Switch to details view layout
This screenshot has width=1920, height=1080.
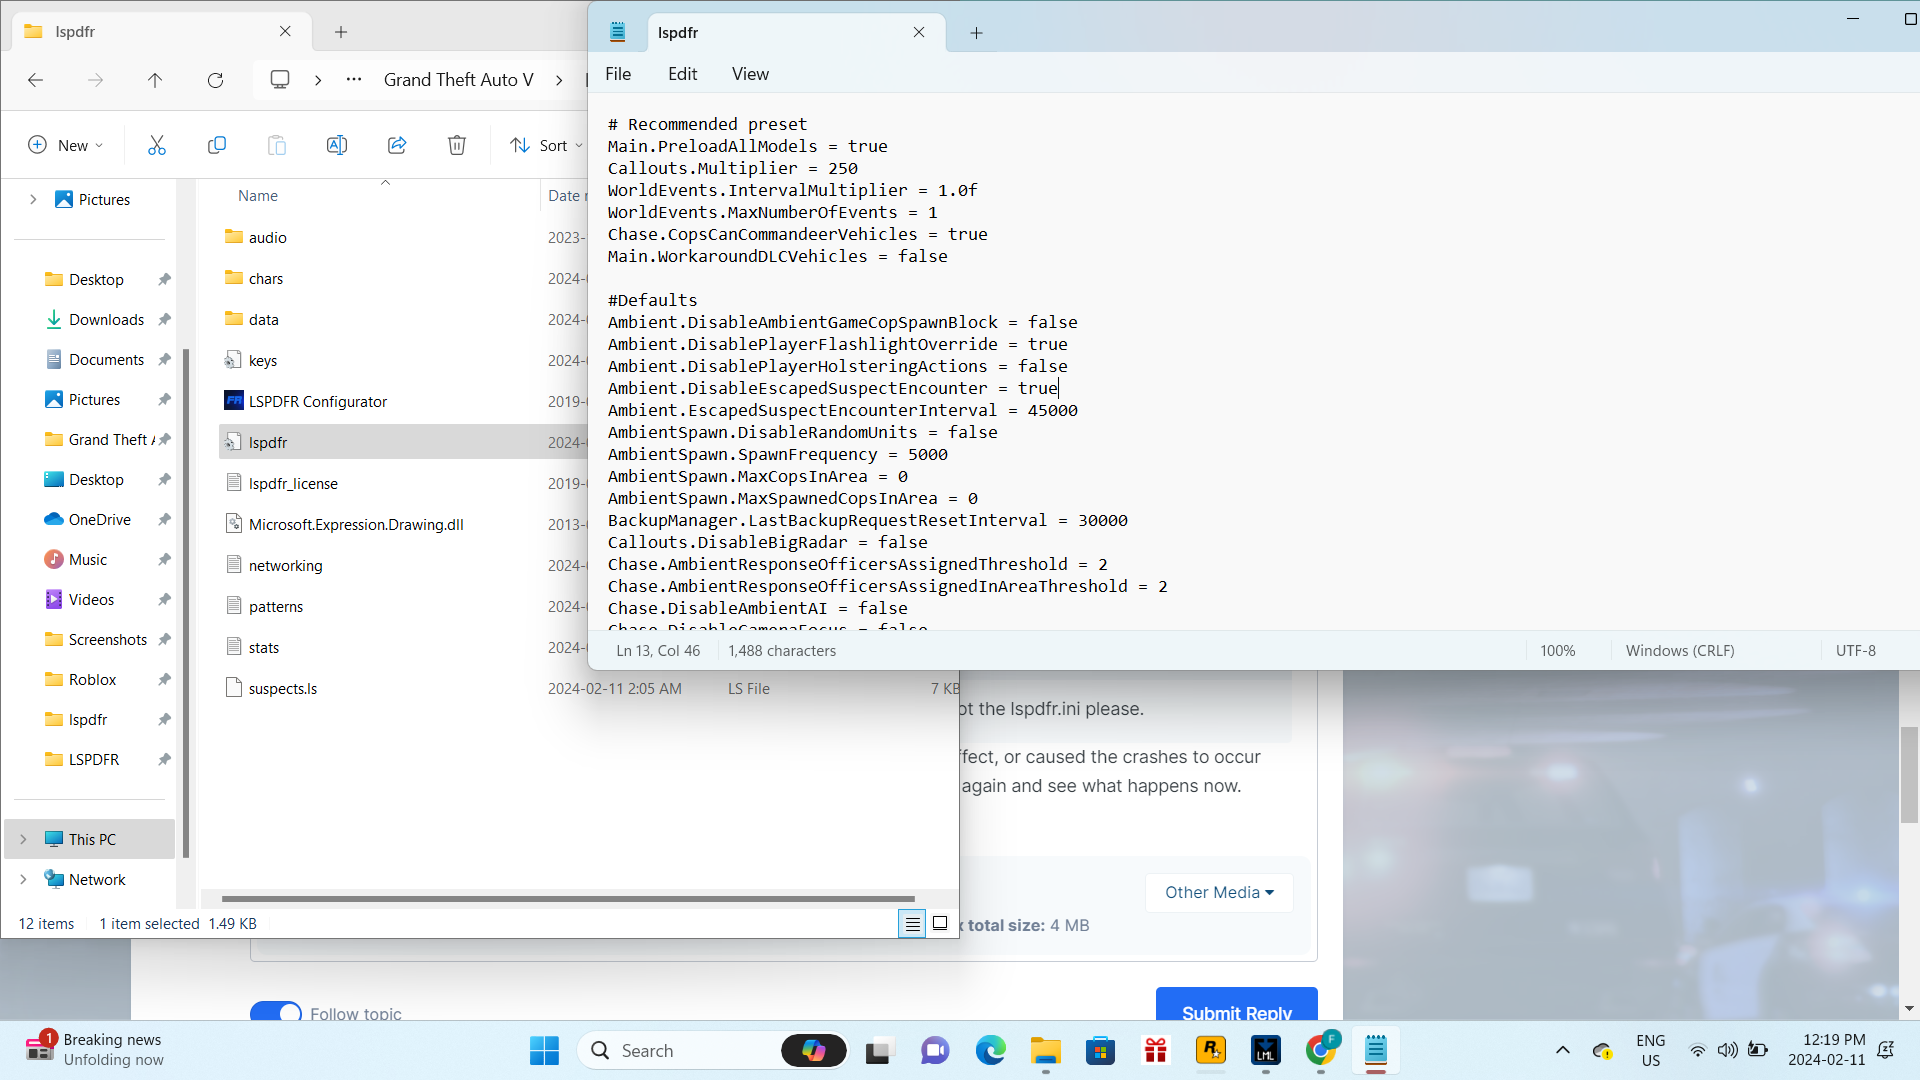click(912, 924)
